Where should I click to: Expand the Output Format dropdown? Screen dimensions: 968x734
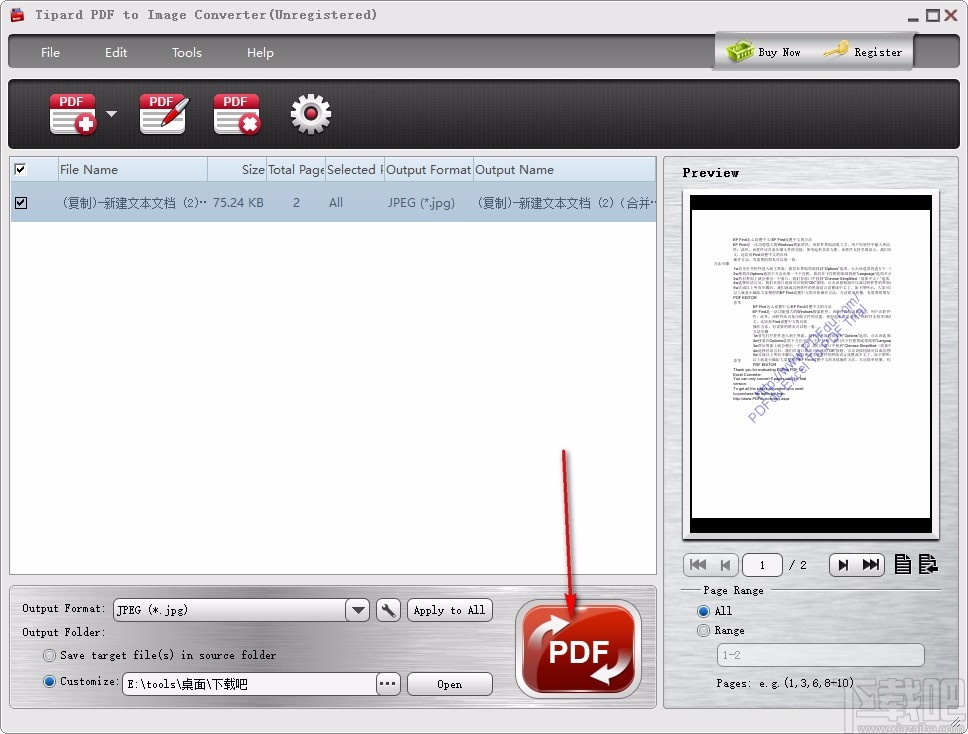[x=357, y=610]
